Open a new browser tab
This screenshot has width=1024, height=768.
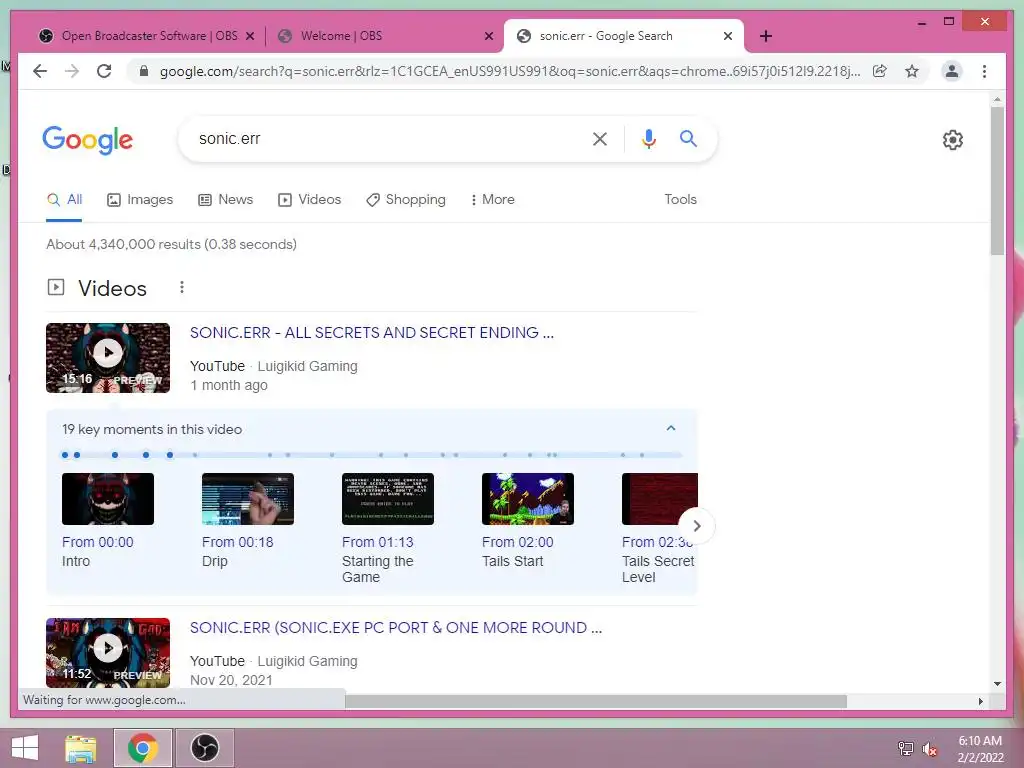[x=766, y=37]
